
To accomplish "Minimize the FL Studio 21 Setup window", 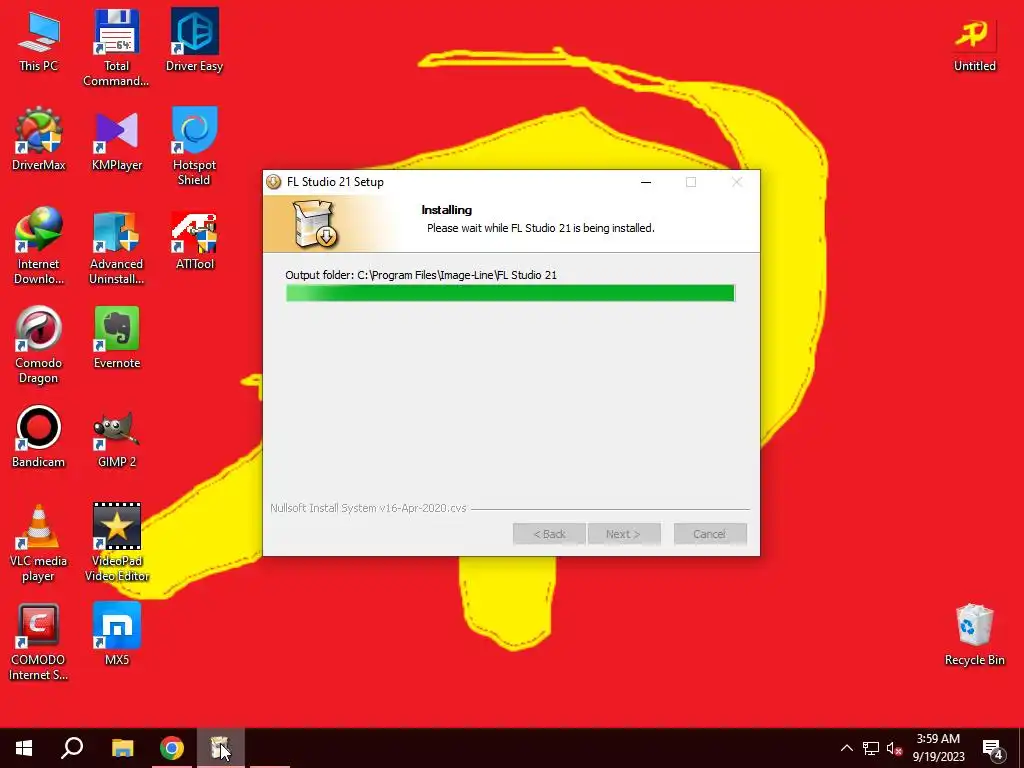I will (x=646, y=182).
